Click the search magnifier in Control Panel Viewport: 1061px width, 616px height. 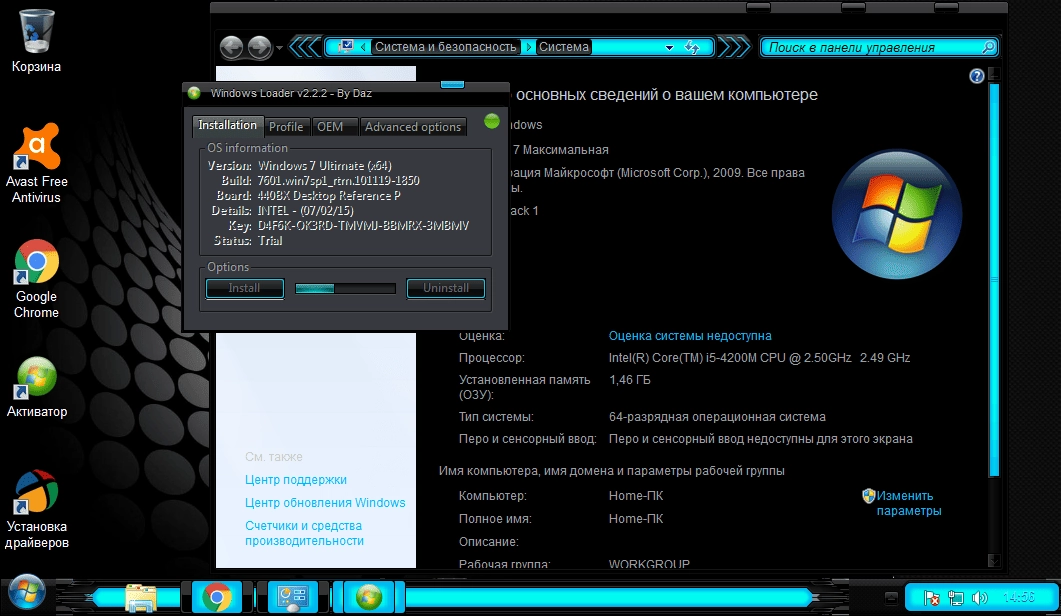(x=988, y=47)
